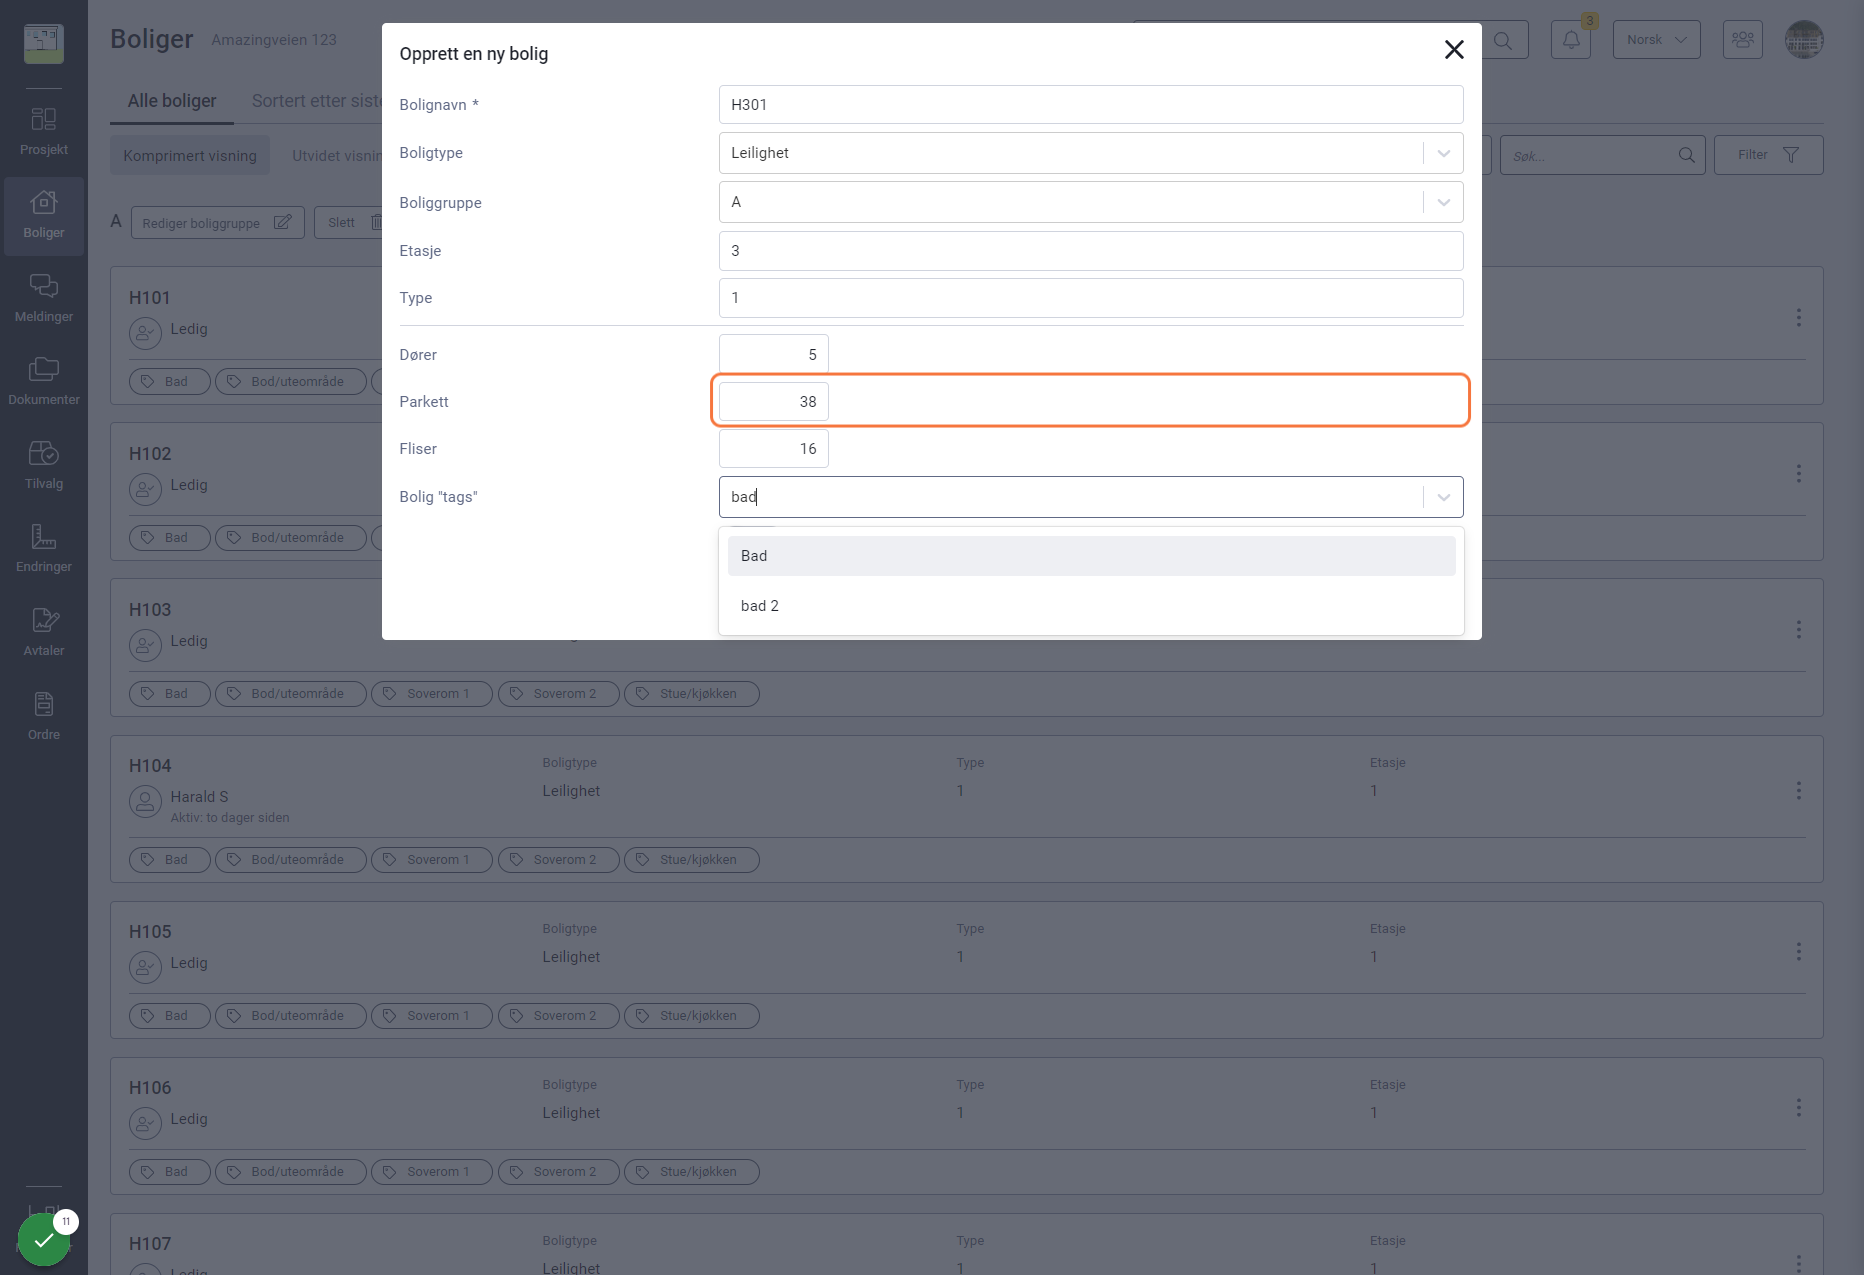
Task: Click the green checkmark task badge
Action: 44,1240
